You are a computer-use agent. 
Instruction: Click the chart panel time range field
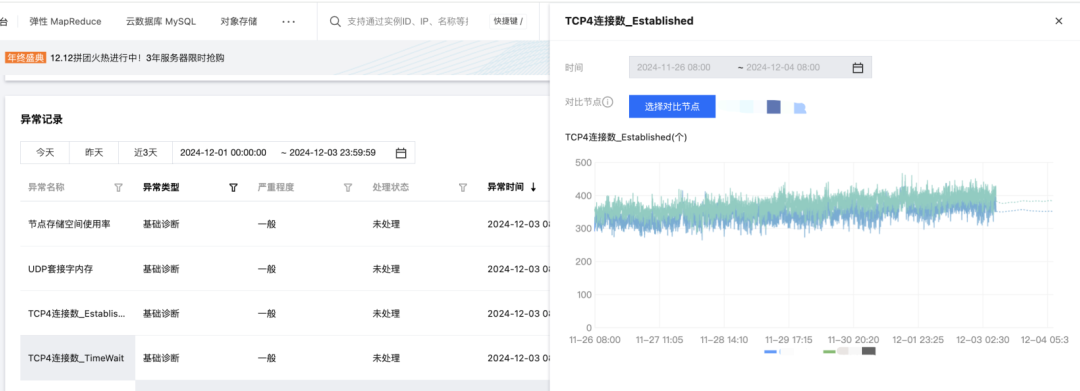[750, 67]
